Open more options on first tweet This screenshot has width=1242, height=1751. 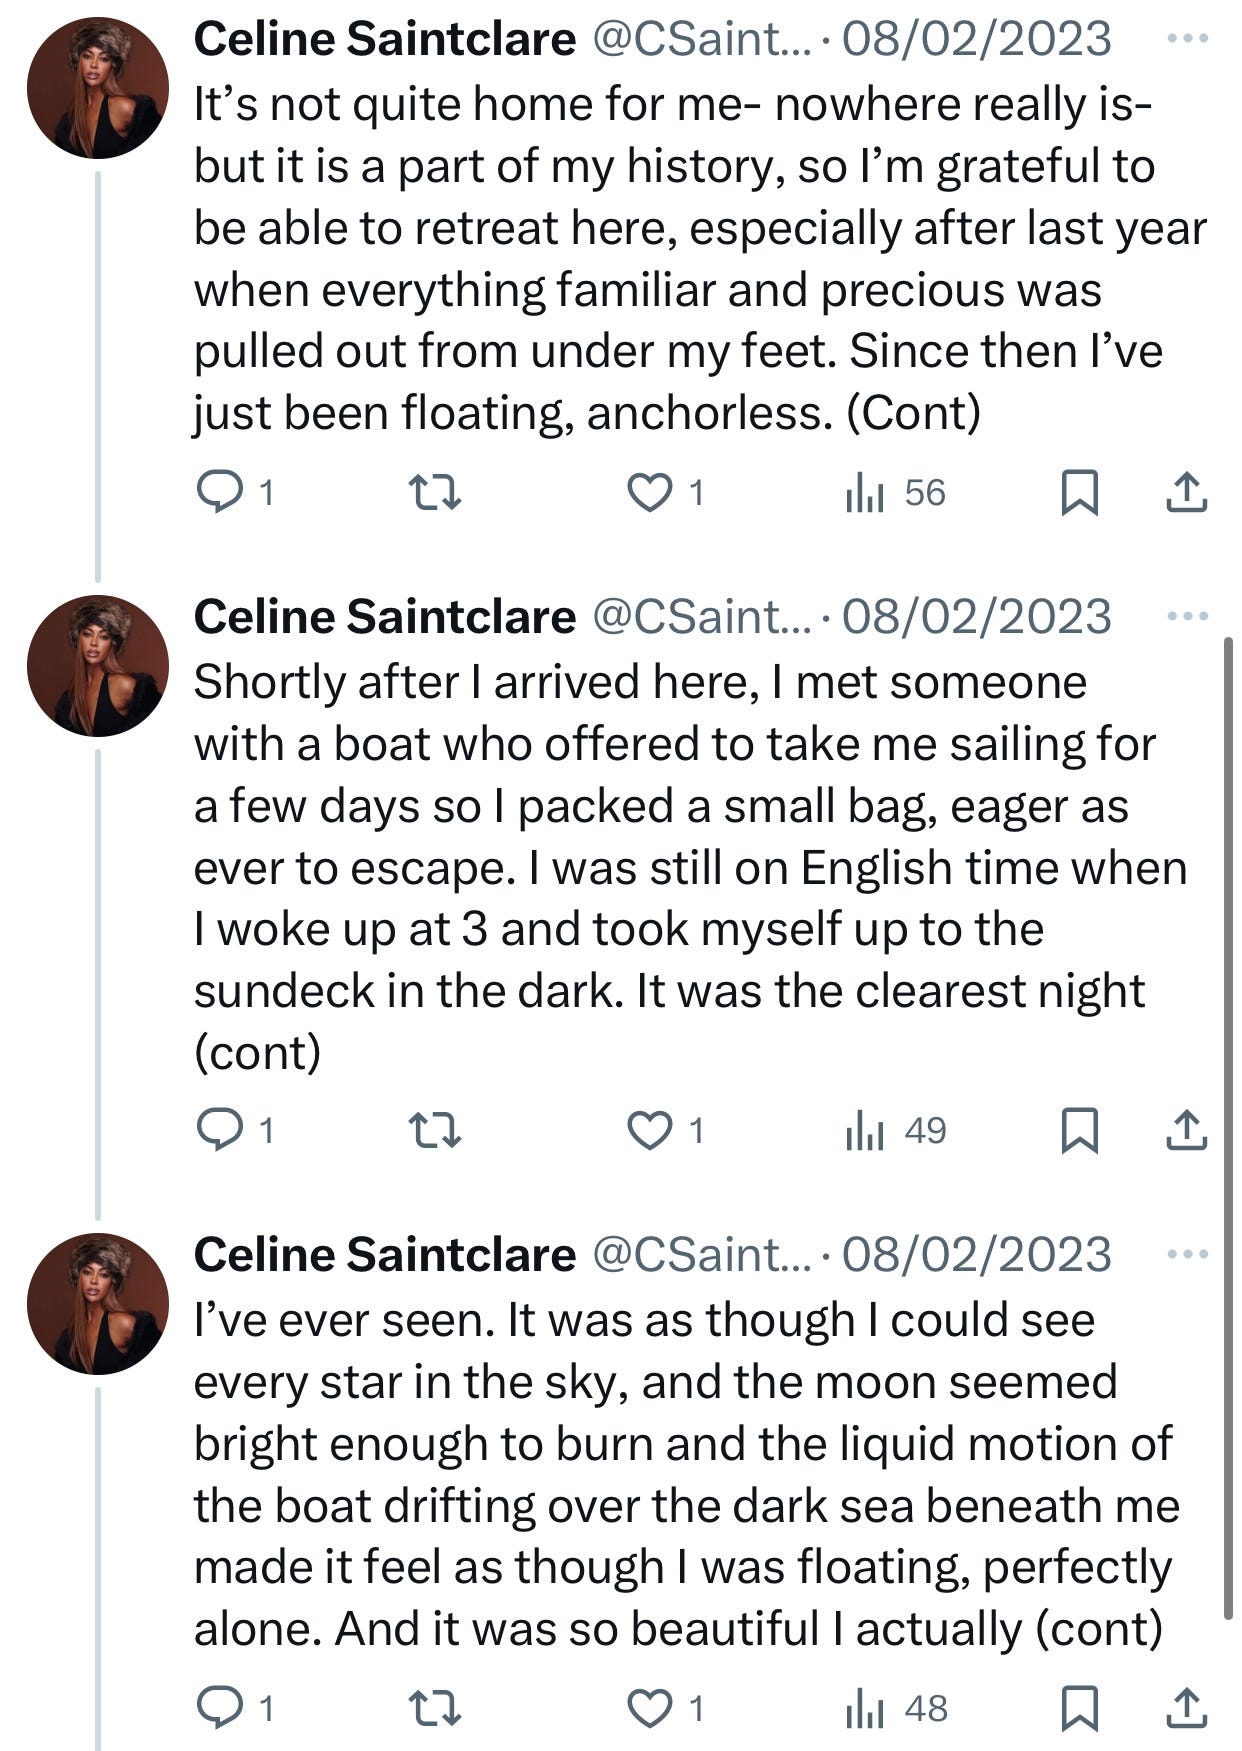(1187, 39)
